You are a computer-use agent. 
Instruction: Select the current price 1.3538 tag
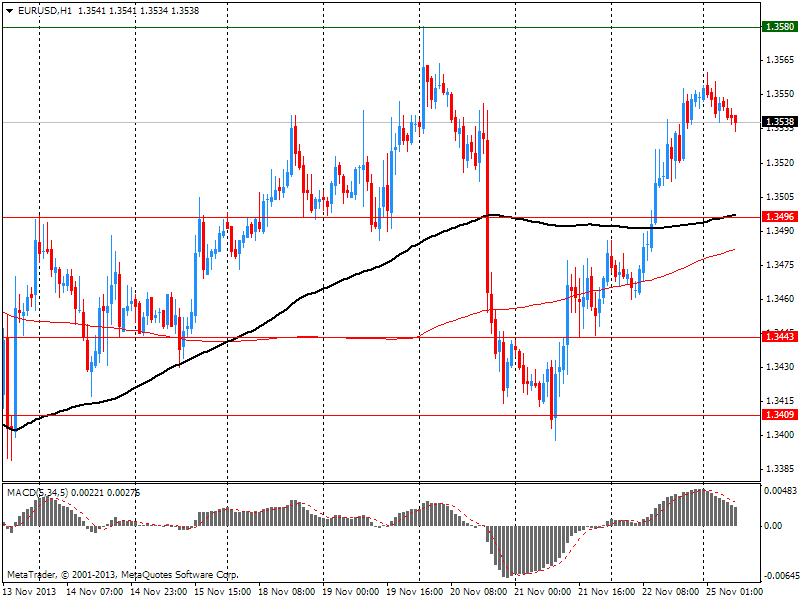779,122
